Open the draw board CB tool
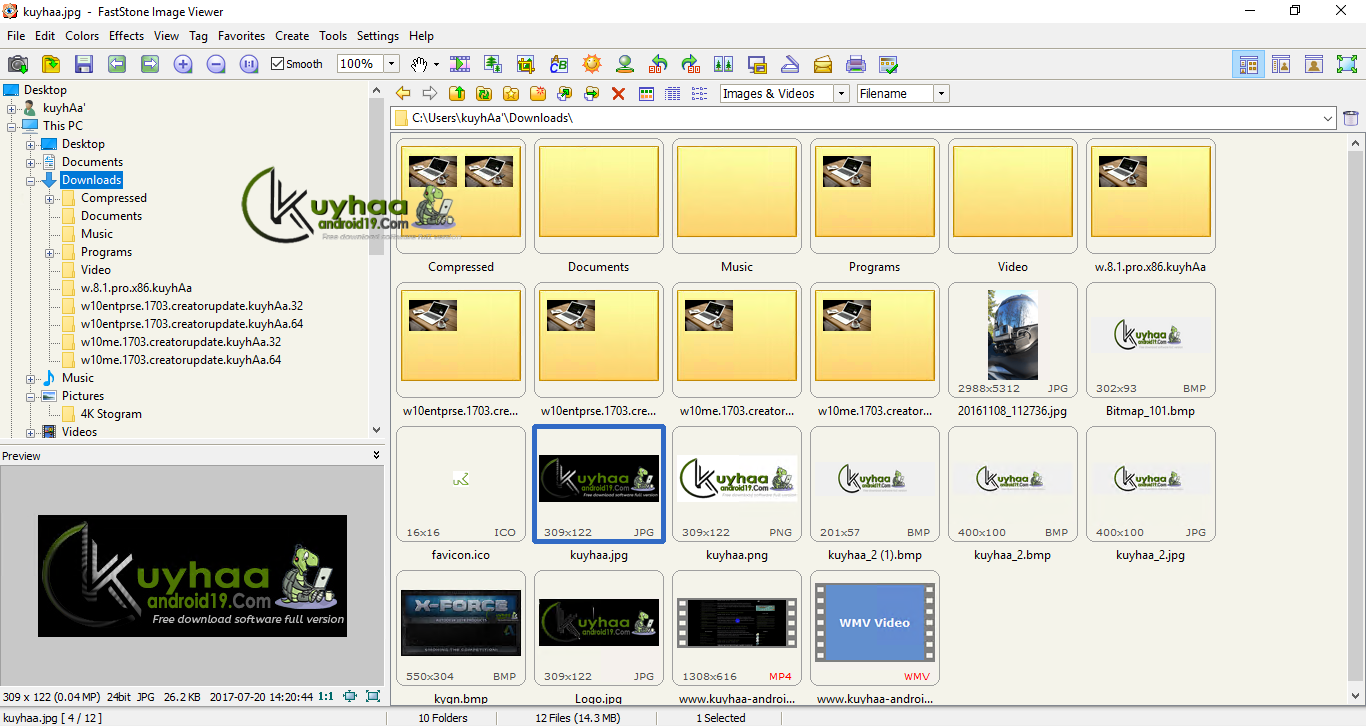Image resolution: width=1366 pixels, height=726 pixels. point(559,64)
